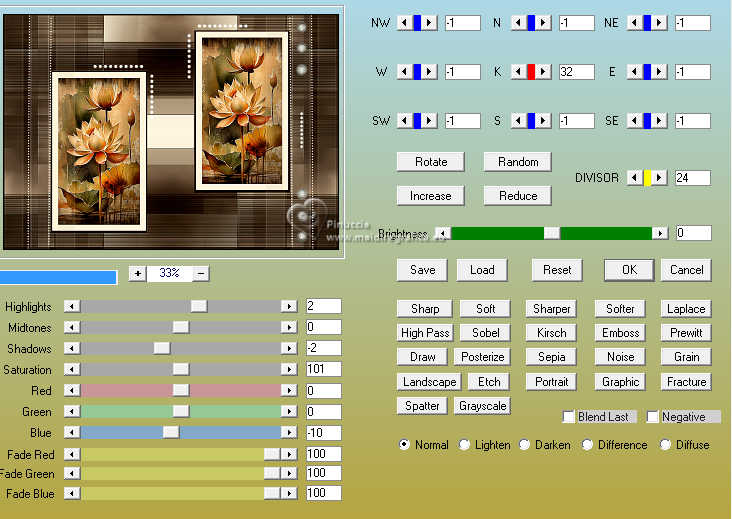Click Fade Red slider left arrow

click(x=72, y=454)
